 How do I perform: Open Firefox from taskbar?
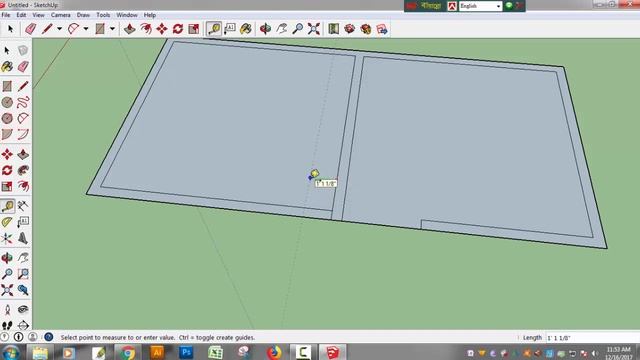tap(274, 352)
